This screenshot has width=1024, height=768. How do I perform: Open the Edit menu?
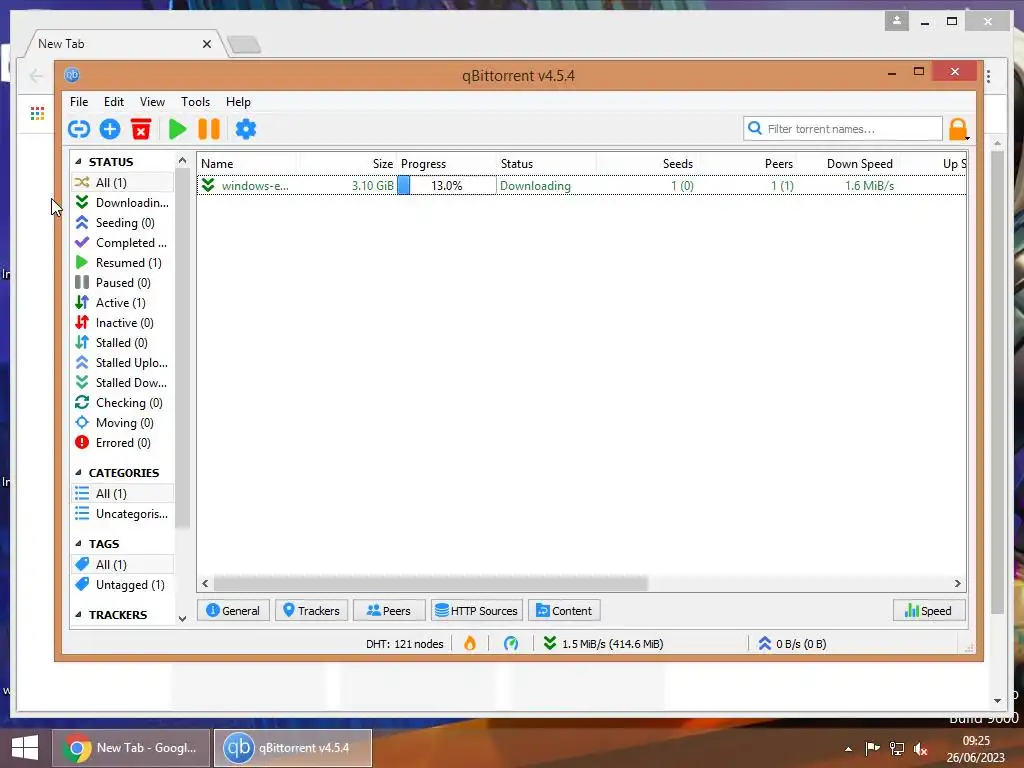[x=114, y=102]
